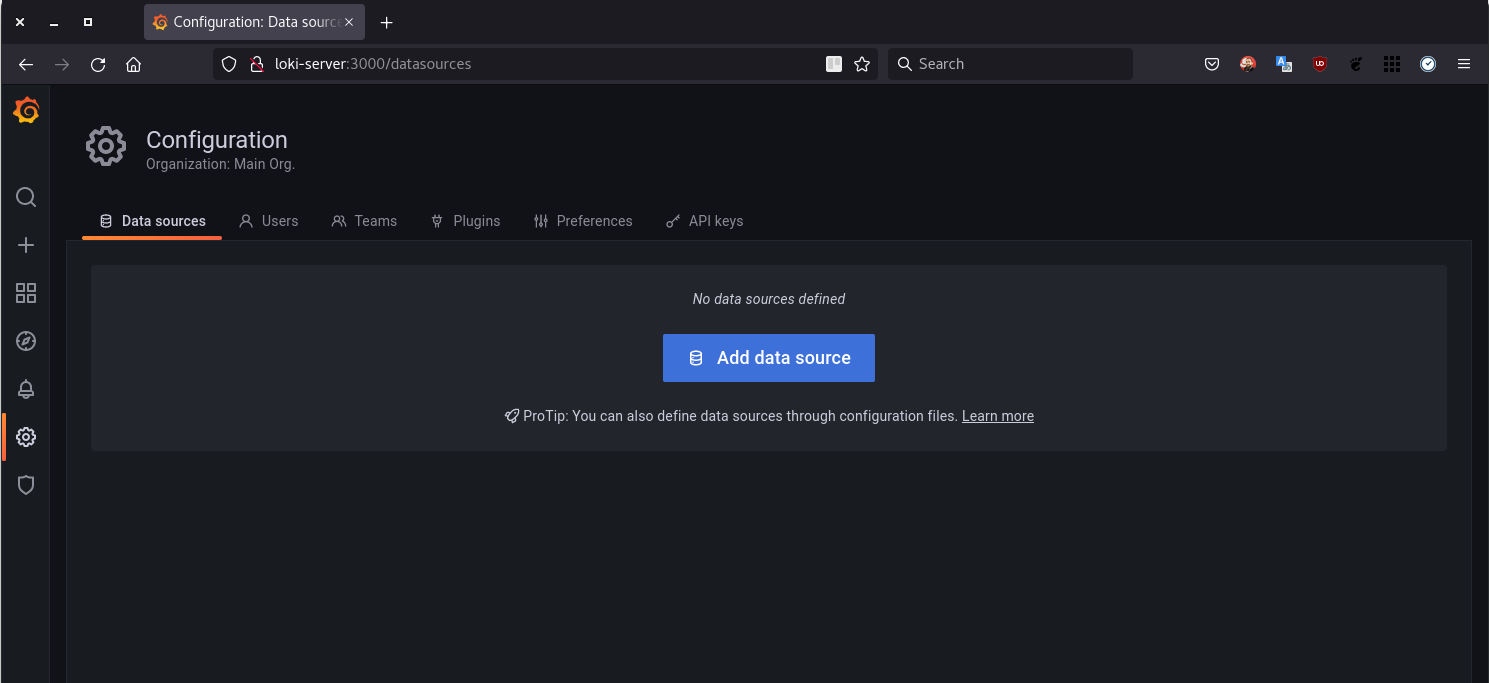The height and width of the screenshot is (683, 1489).
Task: Click the Grafana logo in sidebar
Action: click(x=26, y=111)
